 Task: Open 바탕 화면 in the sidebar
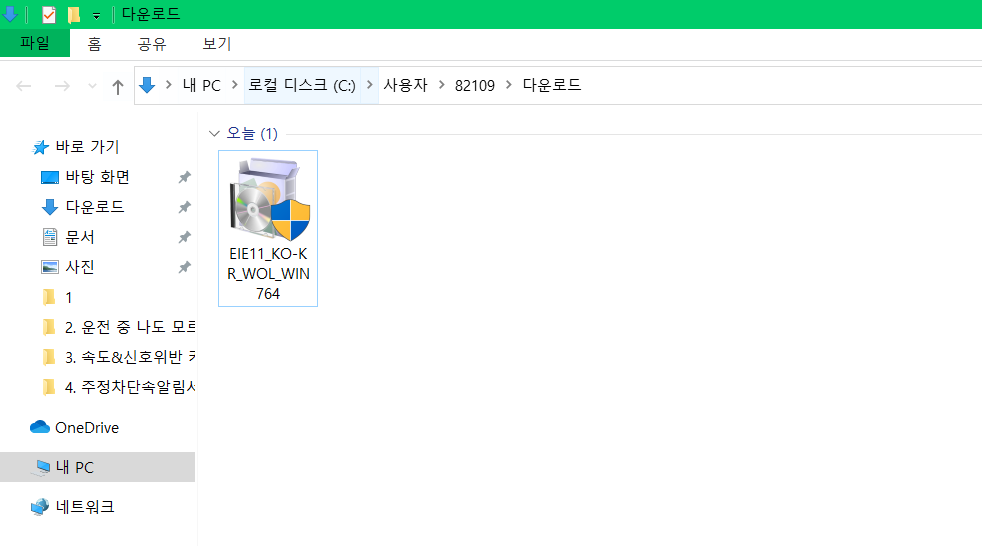[98, 177]
